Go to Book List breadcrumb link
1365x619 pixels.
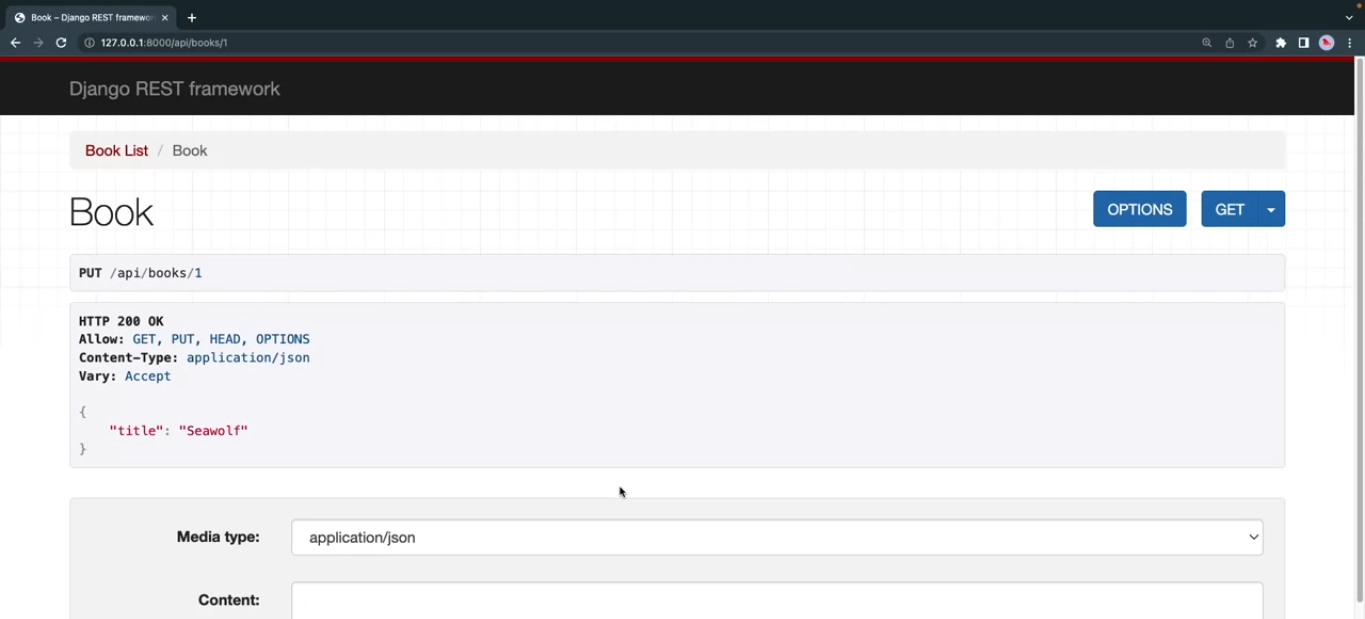click(116, 151)
